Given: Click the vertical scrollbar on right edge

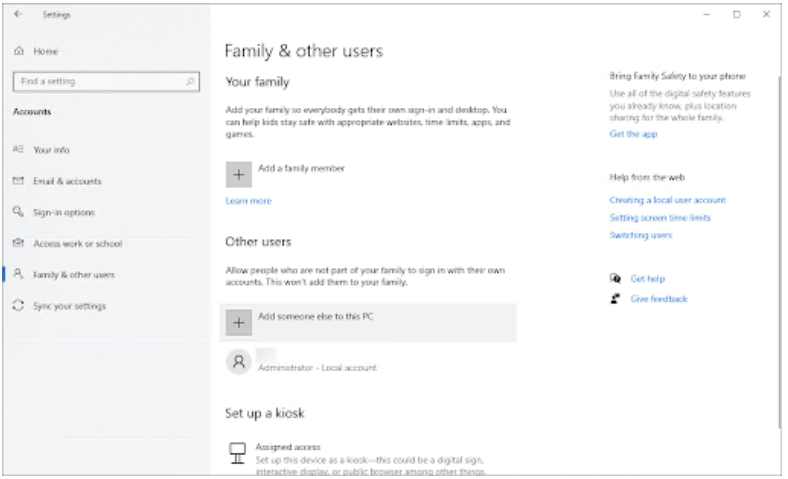Looking at the screenshot, I should [x=780, y=250].
